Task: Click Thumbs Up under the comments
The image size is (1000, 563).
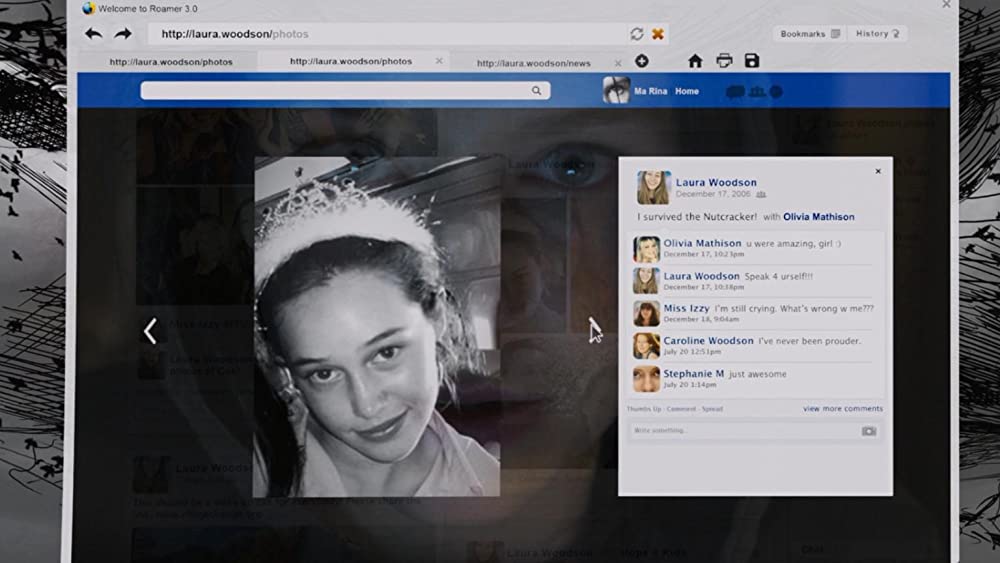Action: [645, 409]
